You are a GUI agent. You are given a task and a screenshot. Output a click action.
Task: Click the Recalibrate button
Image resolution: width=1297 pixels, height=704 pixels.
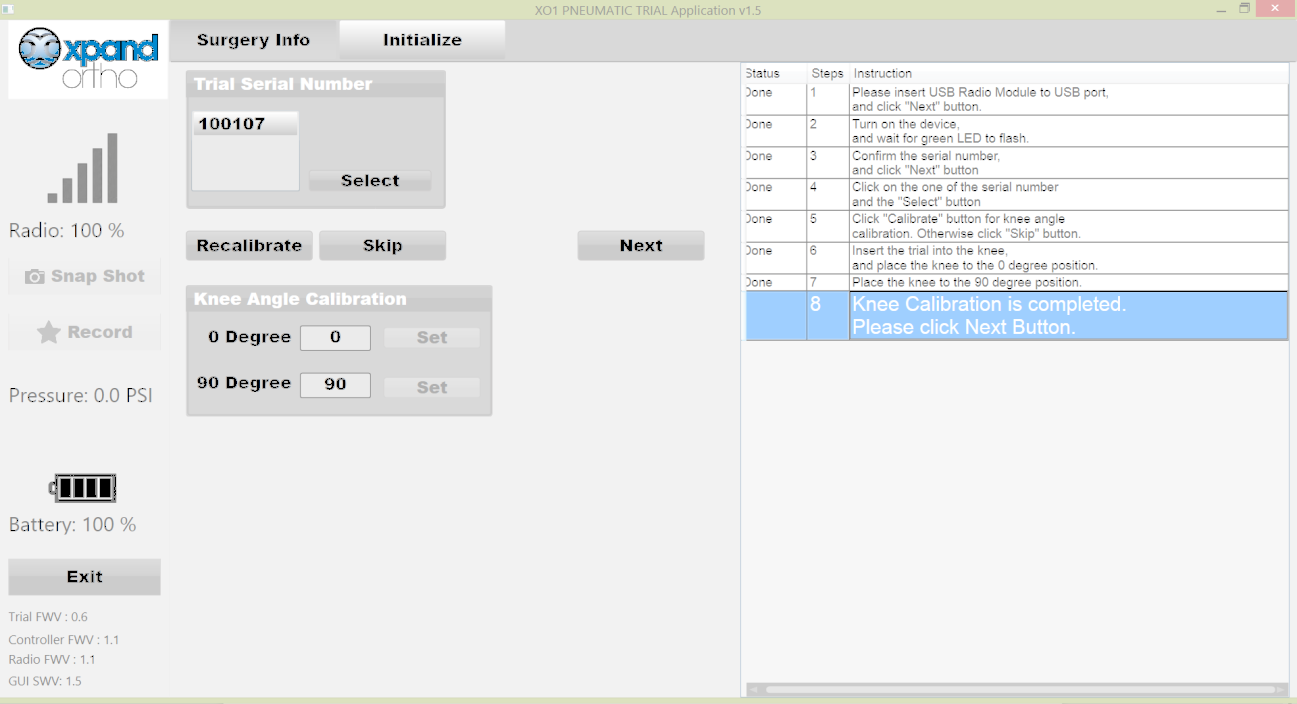pyautogui.click(x=249, y=246)
